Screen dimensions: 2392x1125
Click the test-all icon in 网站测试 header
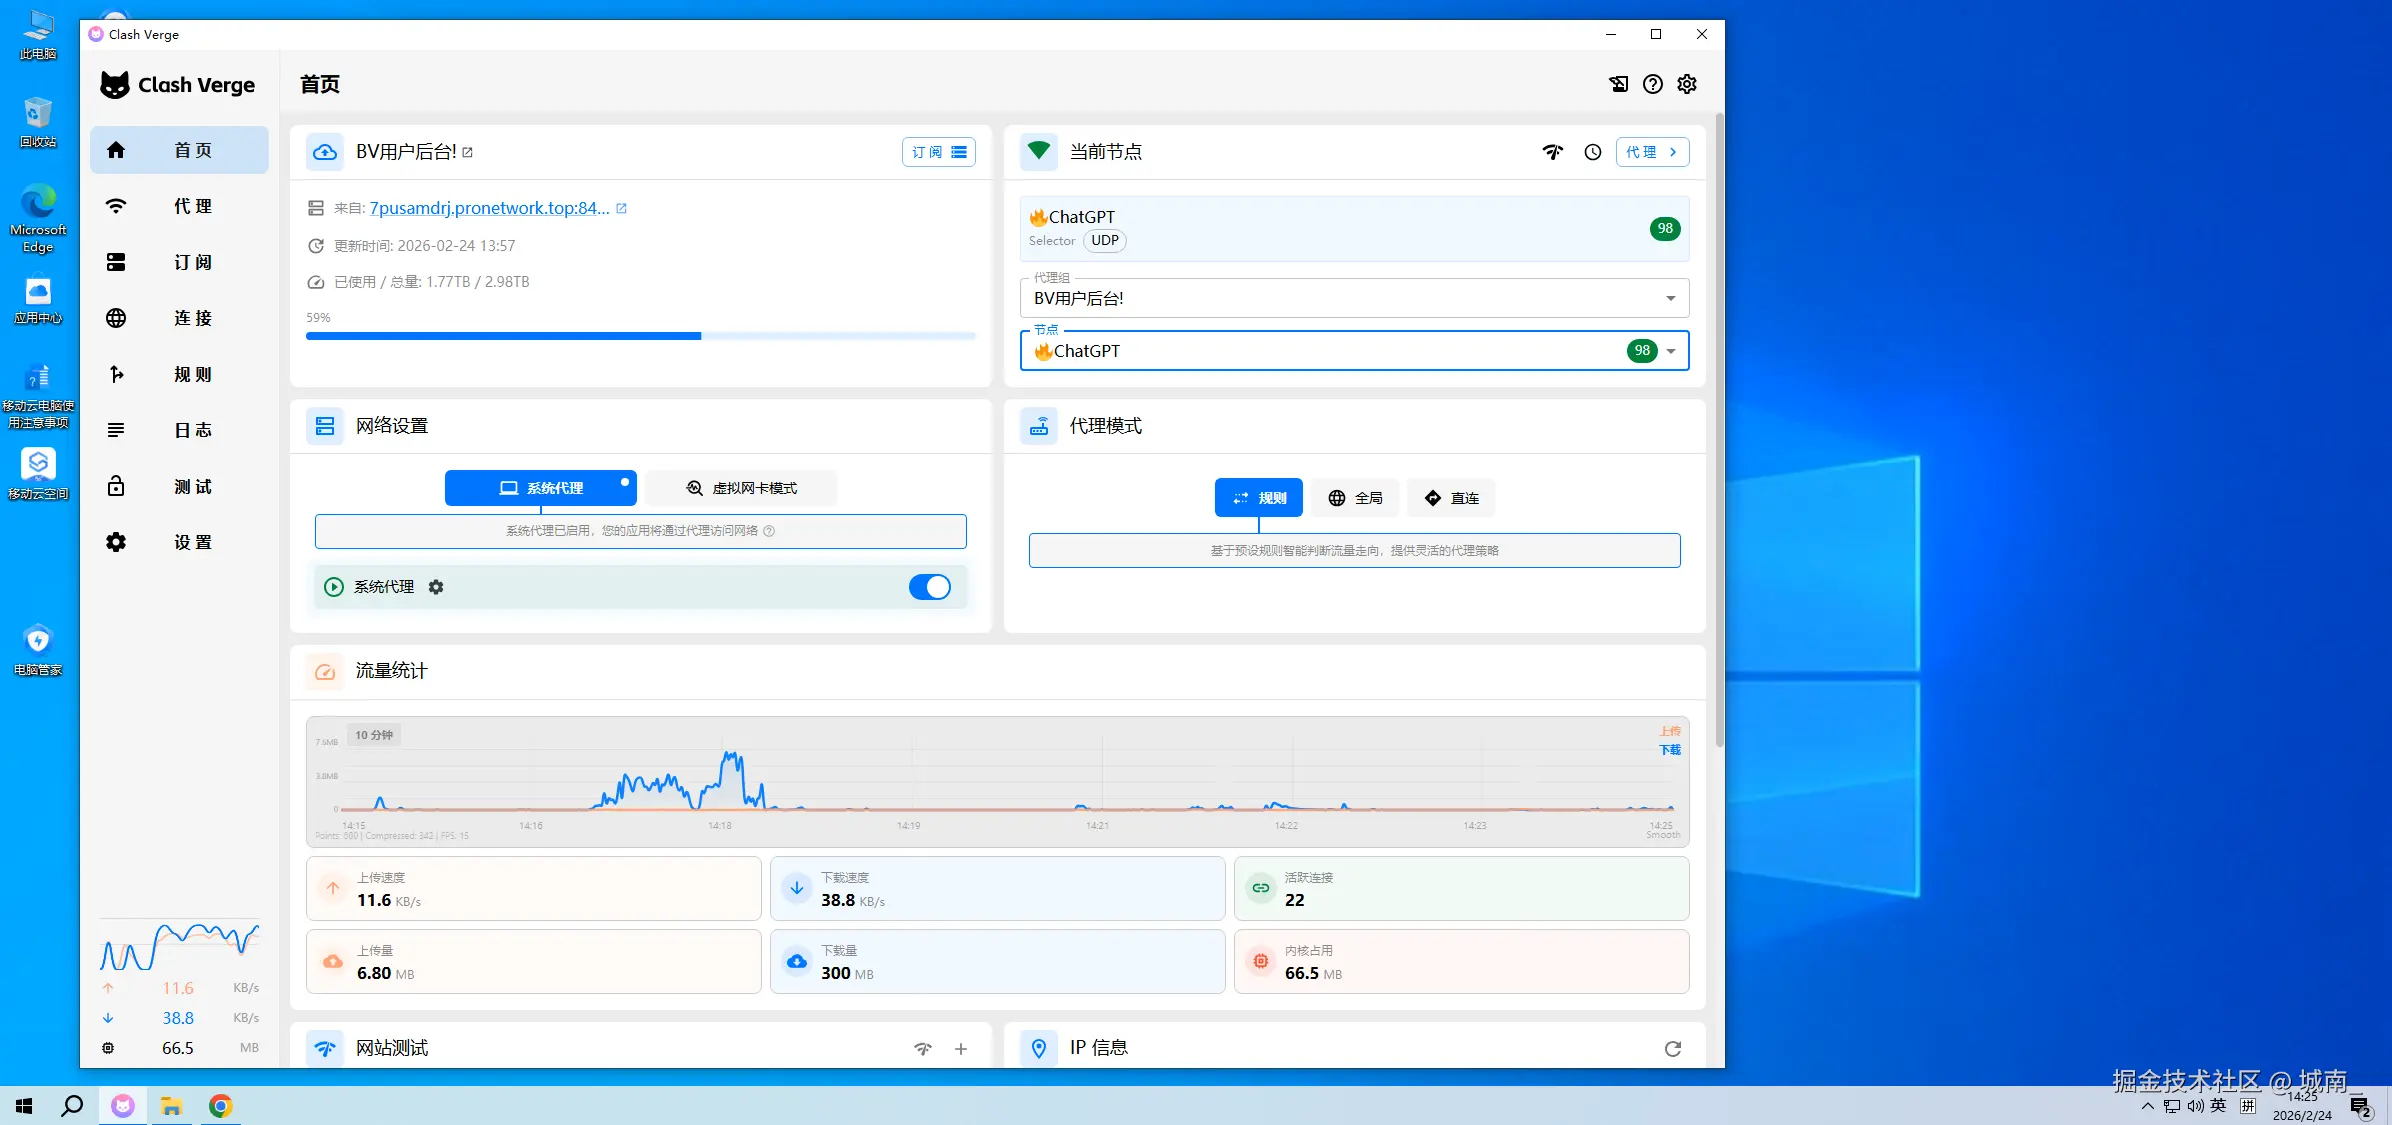(x=922, y=1048)
